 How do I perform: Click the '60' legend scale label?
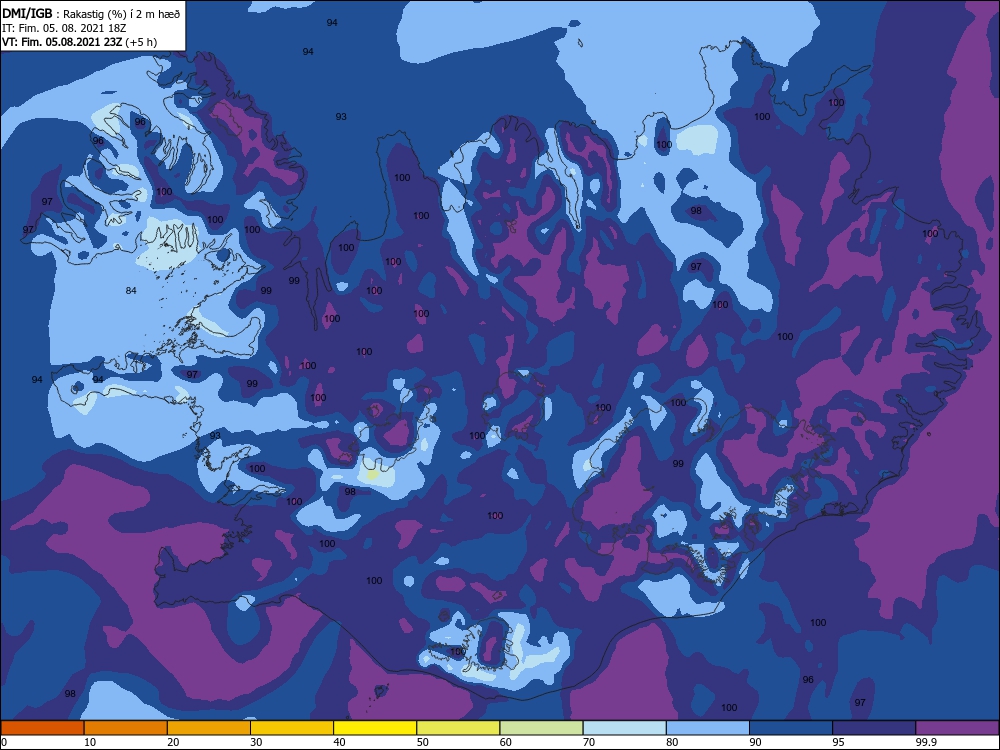(x=506, y=742)
